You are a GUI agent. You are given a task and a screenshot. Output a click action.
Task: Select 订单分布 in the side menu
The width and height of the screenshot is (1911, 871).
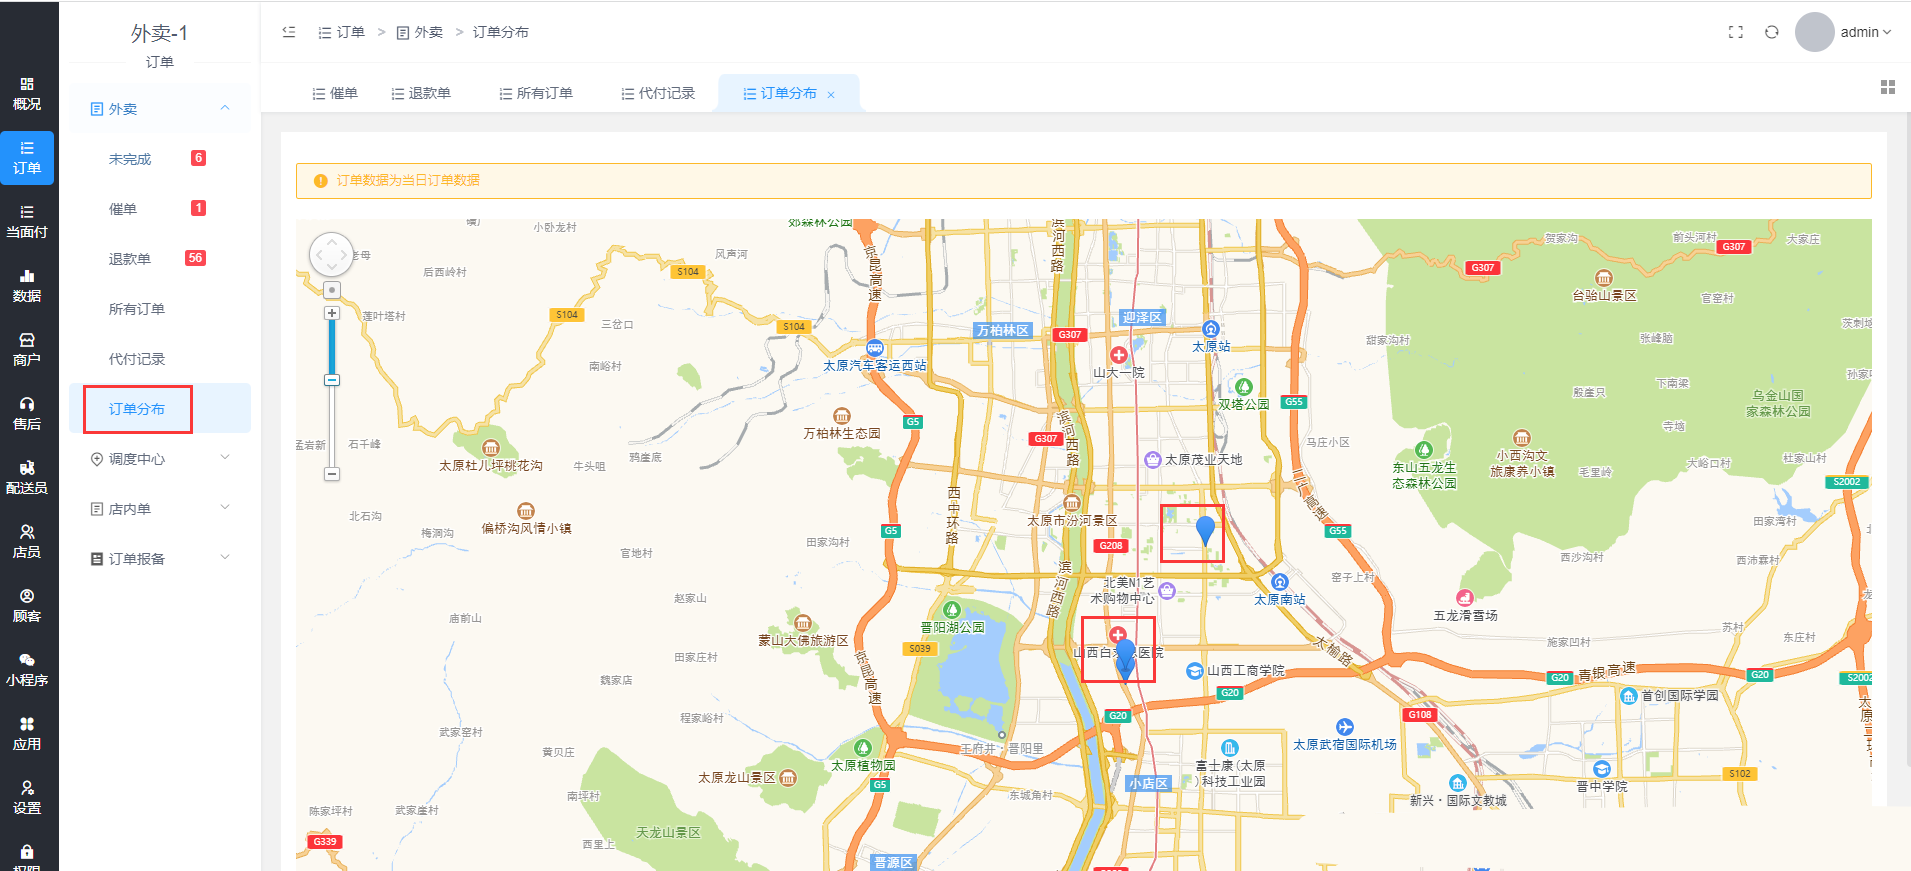(x=160, y=409)
